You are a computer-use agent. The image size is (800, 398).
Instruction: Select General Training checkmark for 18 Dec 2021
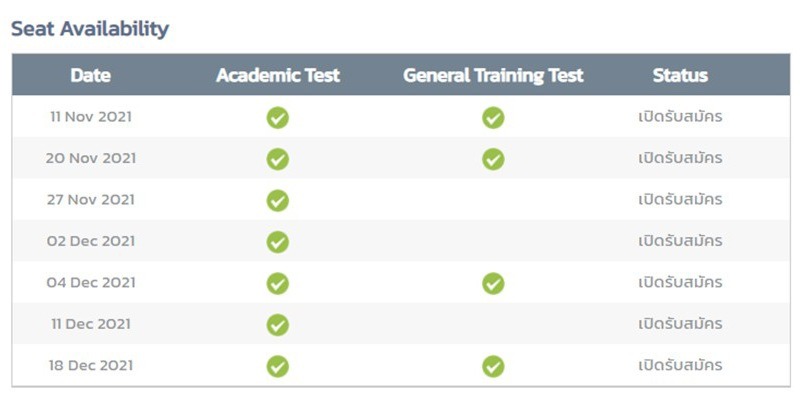point(493,366)
